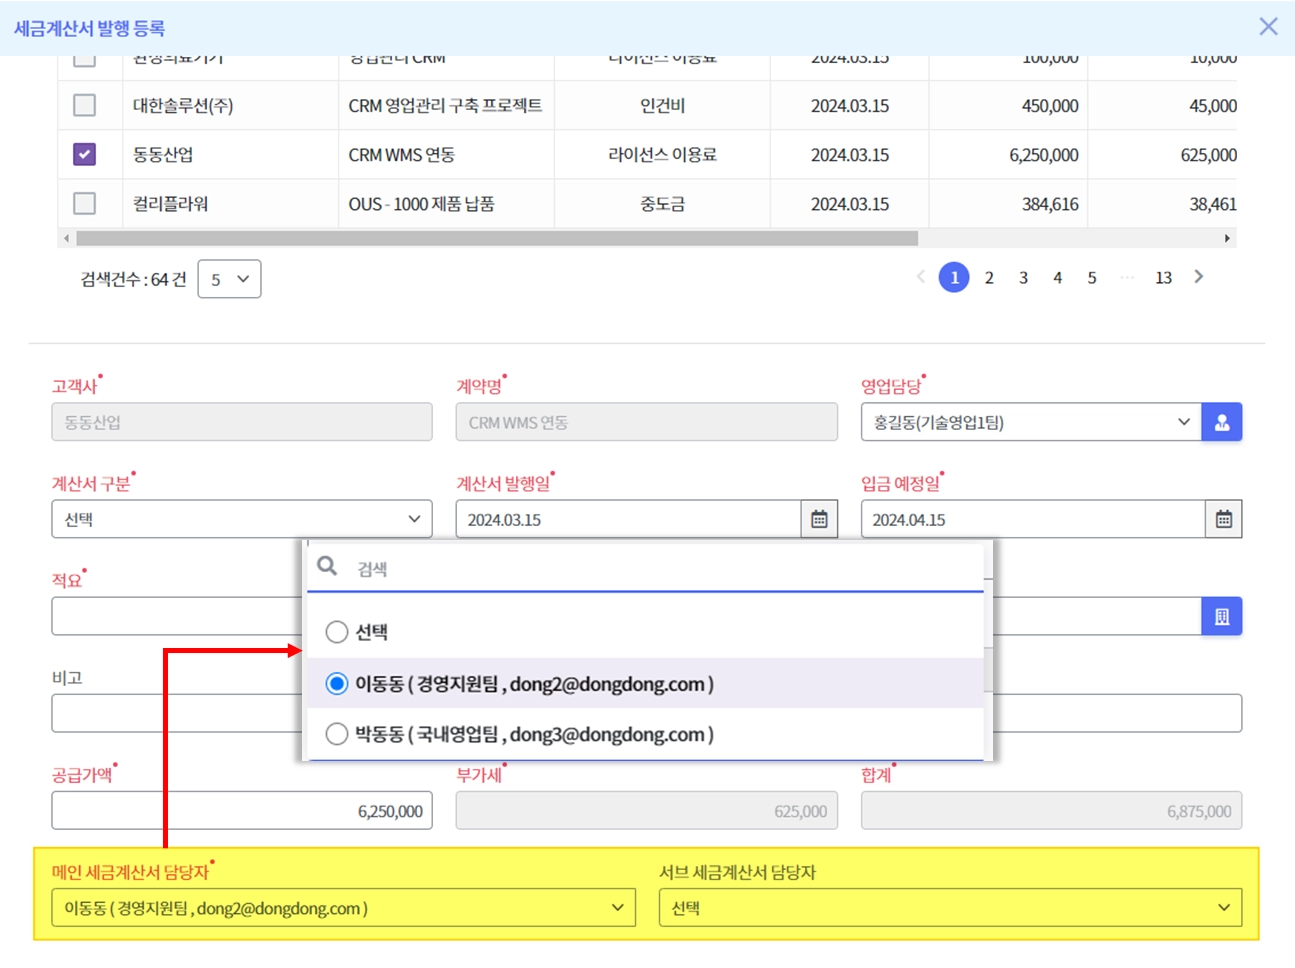Image resolution: width=1295 pixels, height=968 pixels.
Task: Select the 선택 radio option
Action: 337,632
